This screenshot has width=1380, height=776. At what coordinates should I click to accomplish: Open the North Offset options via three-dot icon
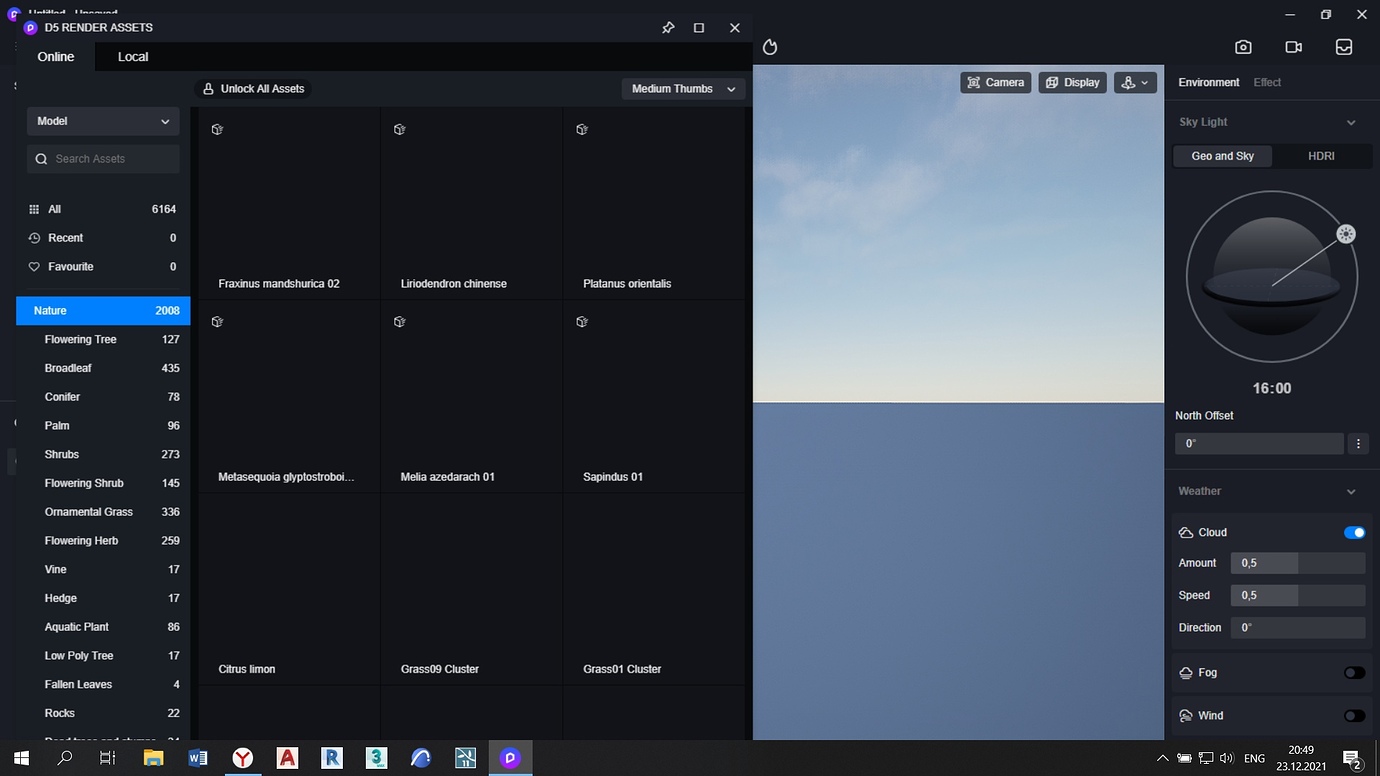1358,443
